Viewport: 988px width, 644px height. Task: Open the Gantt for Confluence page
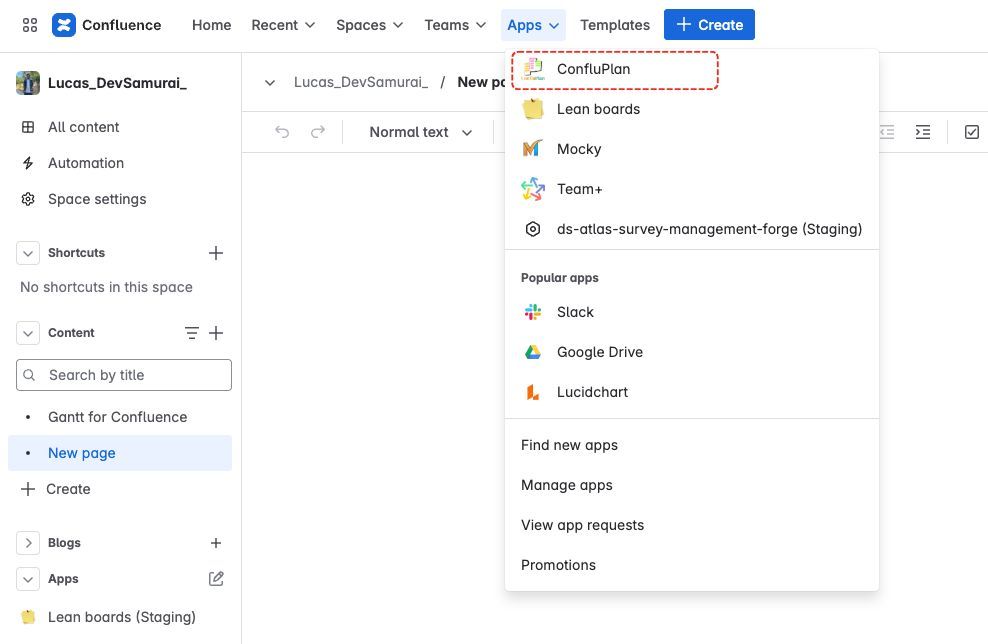click(x=120, y=417)
